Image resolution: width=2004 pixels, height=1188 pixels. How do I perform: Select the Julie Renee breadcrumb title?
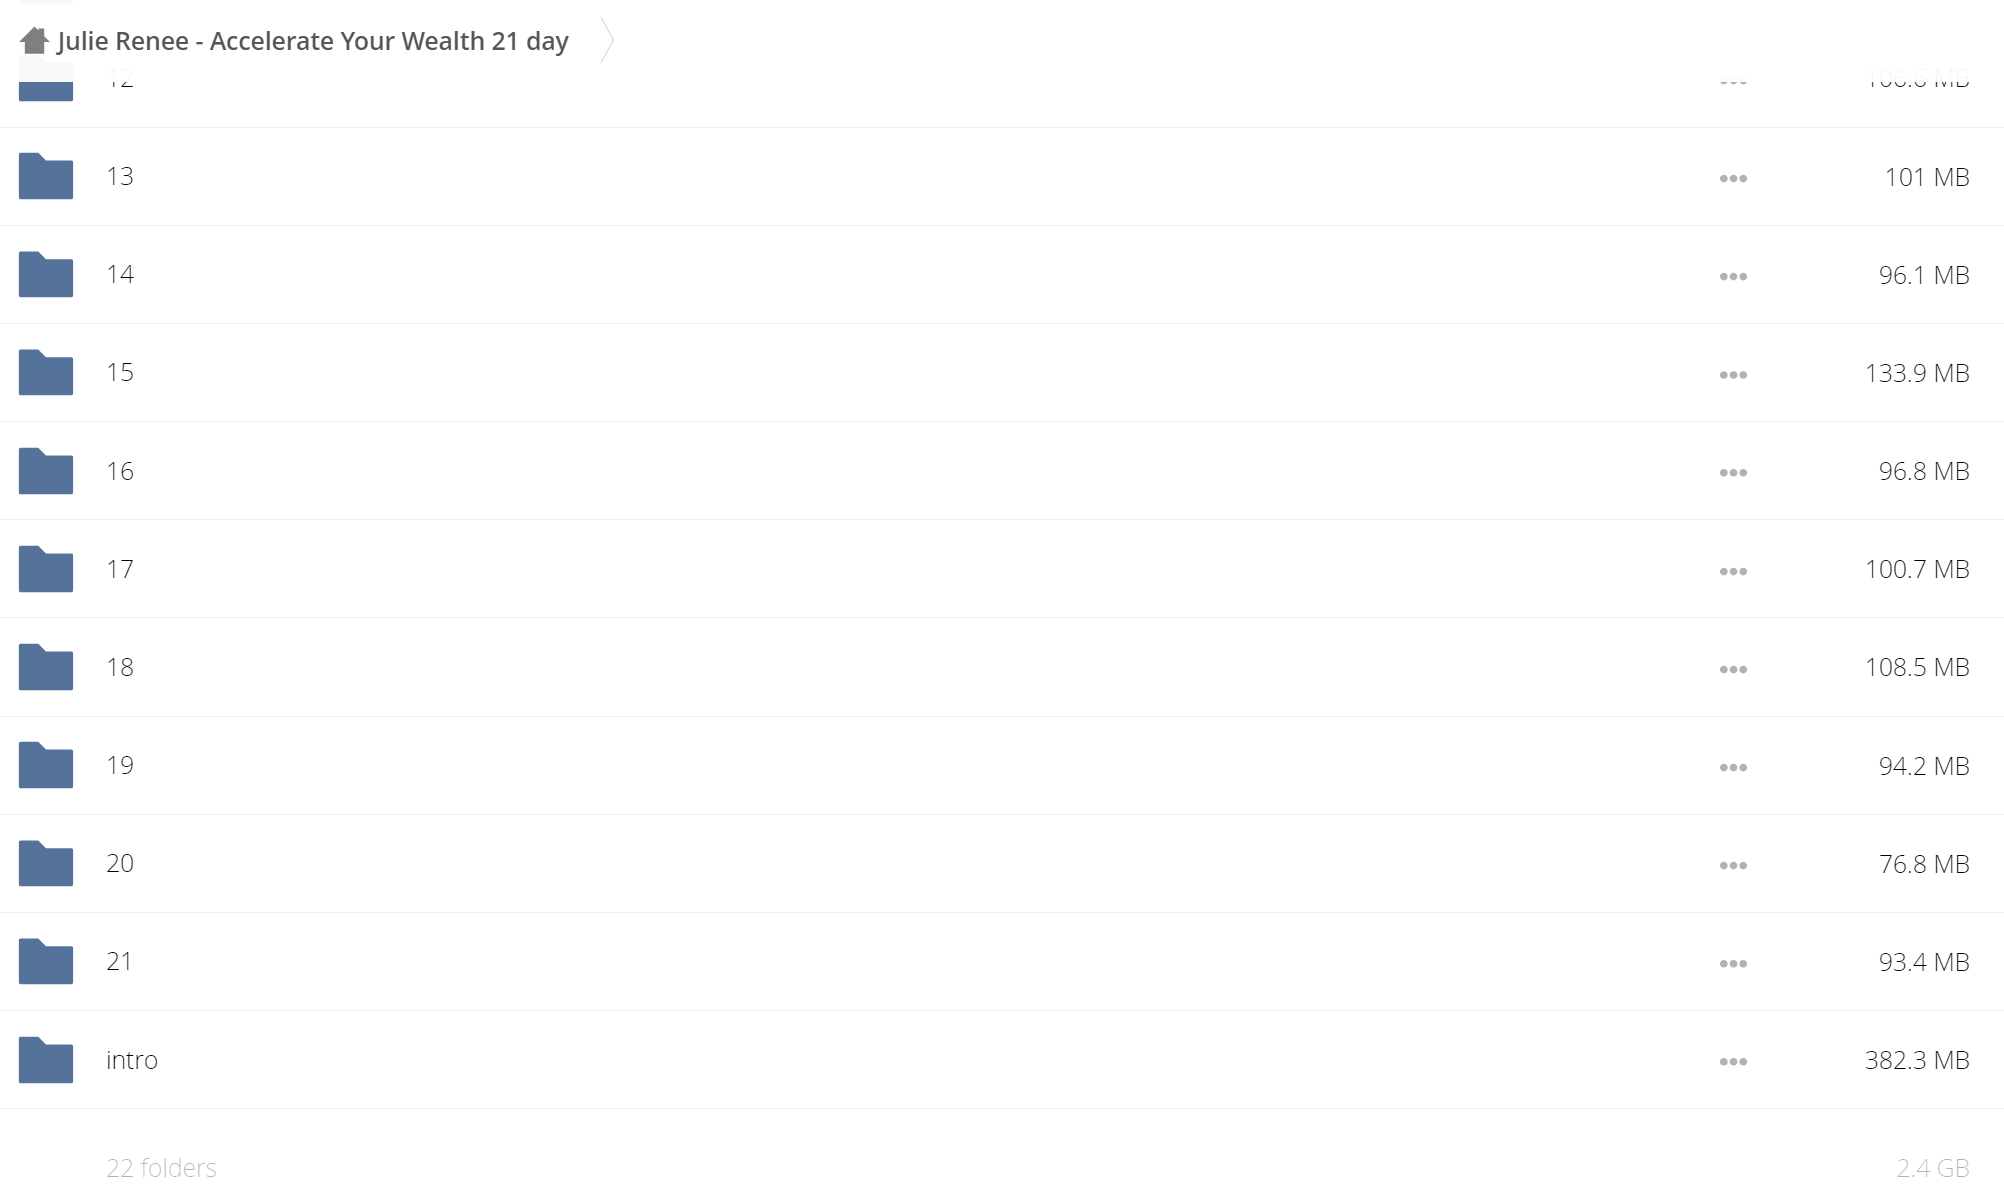pos(313,41)
